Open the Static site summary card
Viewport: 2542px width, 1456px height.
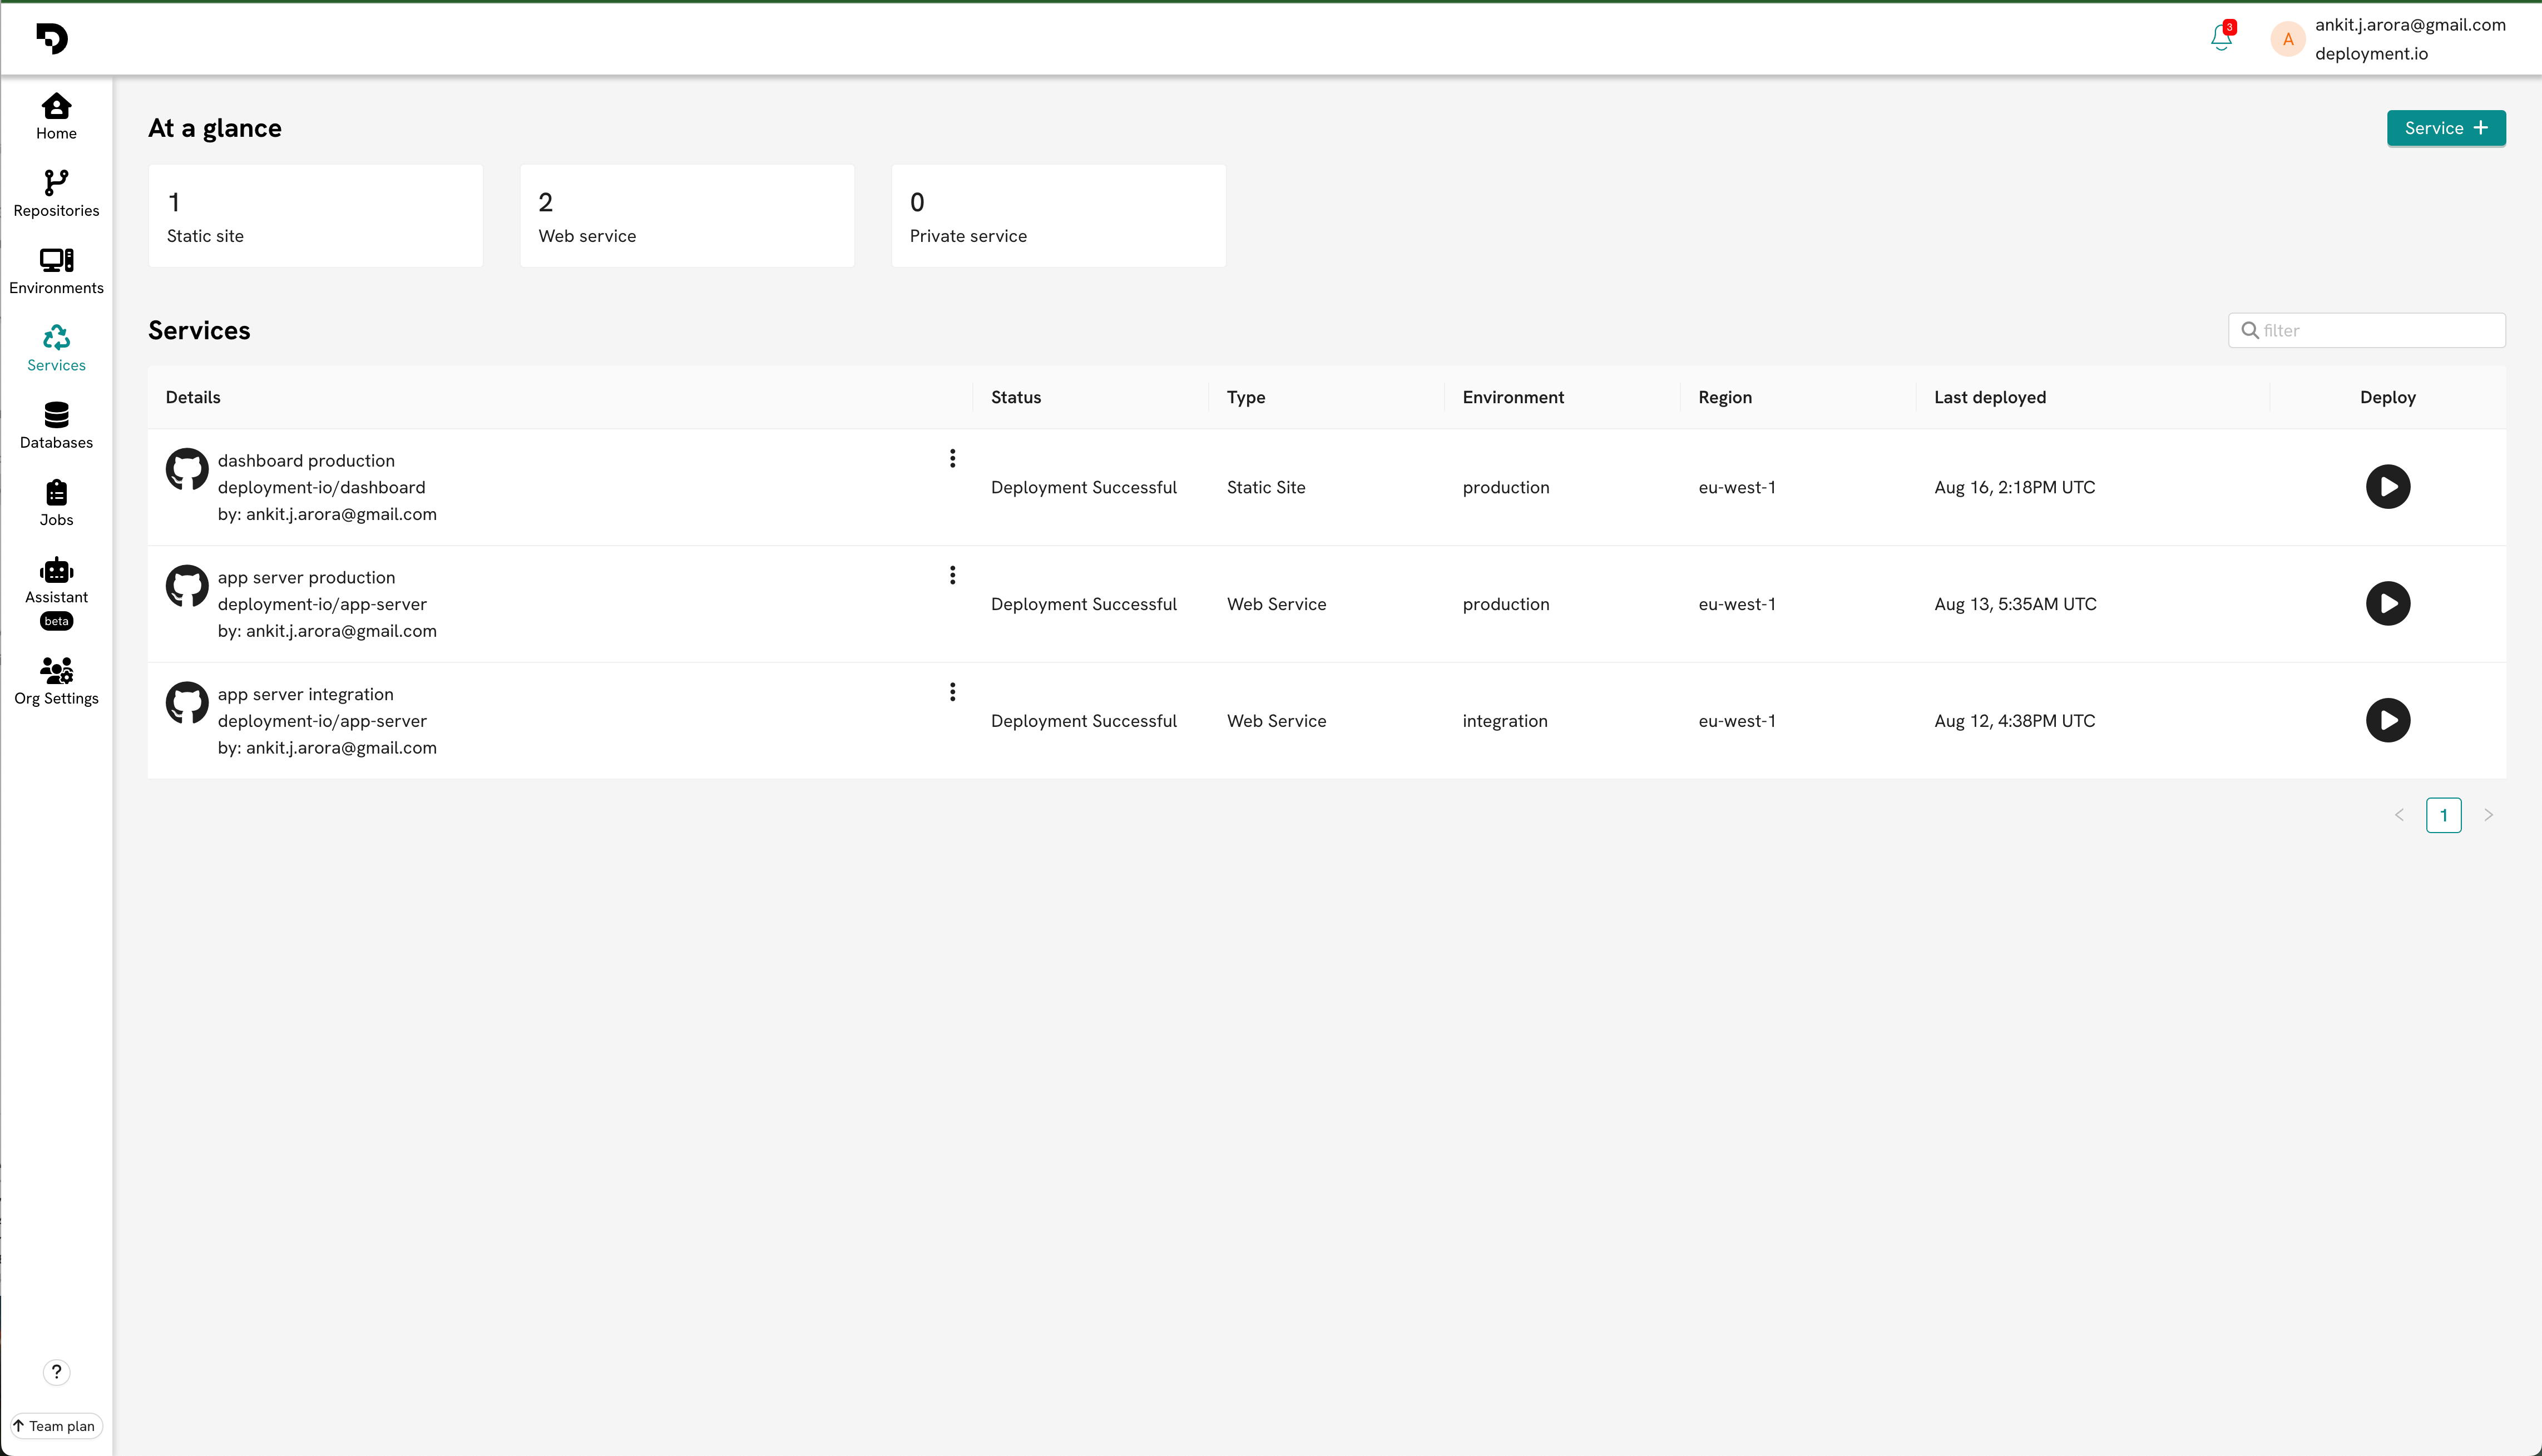click(315, 216)
